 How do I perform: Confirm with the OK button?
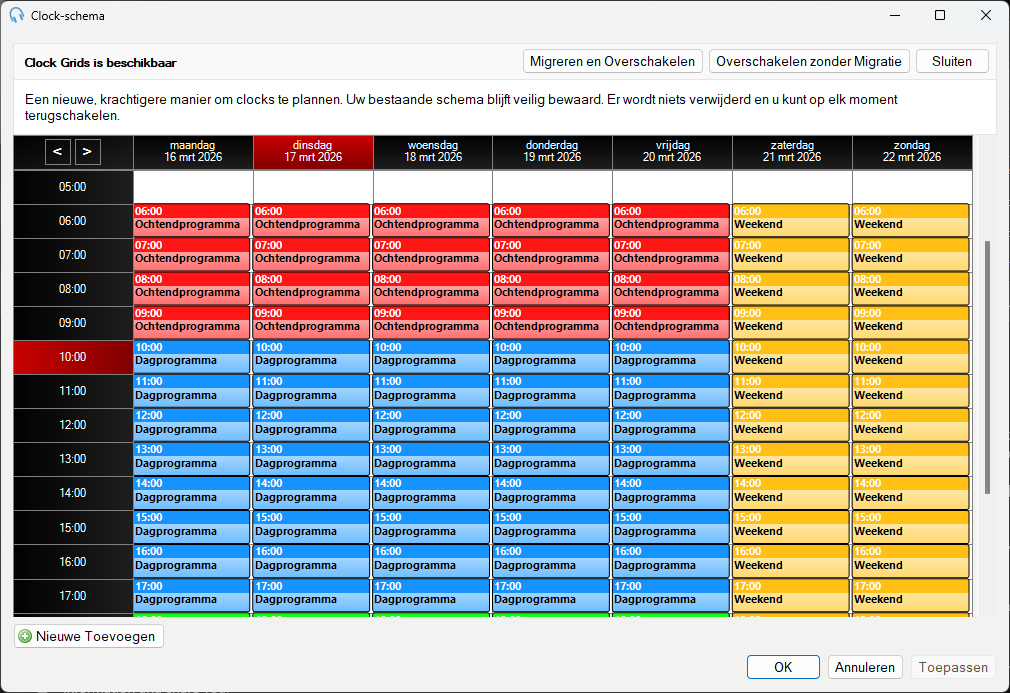[x=783, y=667]
